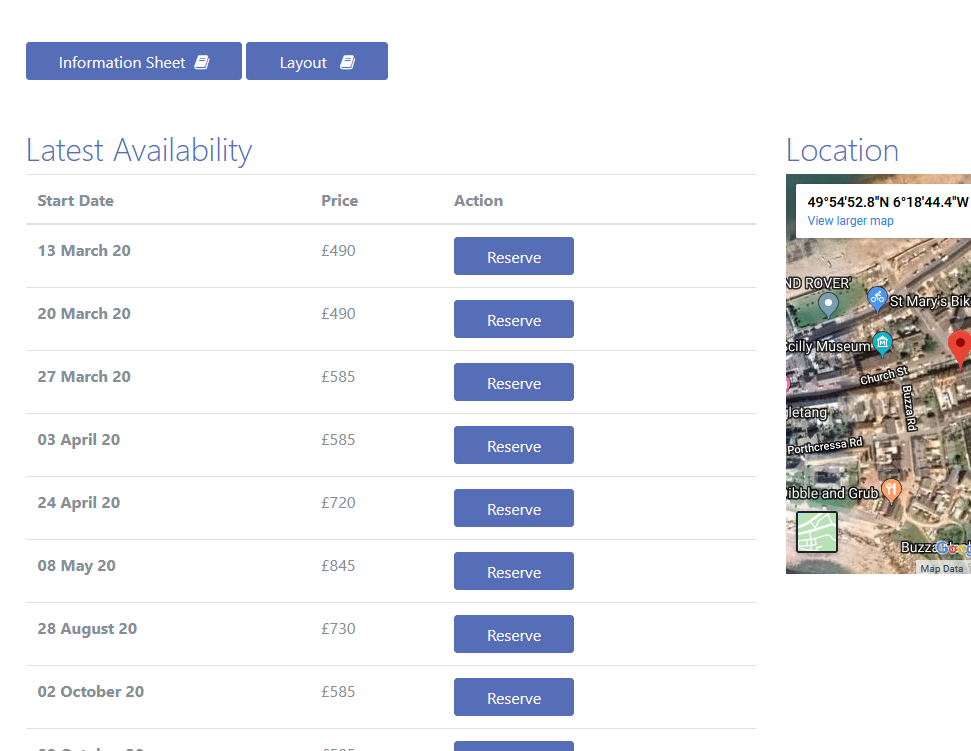Select the red location pin on map
Image resolution: width=971 pixels, height=751 pixels.
pyautogui.click(x=959, y=347)
